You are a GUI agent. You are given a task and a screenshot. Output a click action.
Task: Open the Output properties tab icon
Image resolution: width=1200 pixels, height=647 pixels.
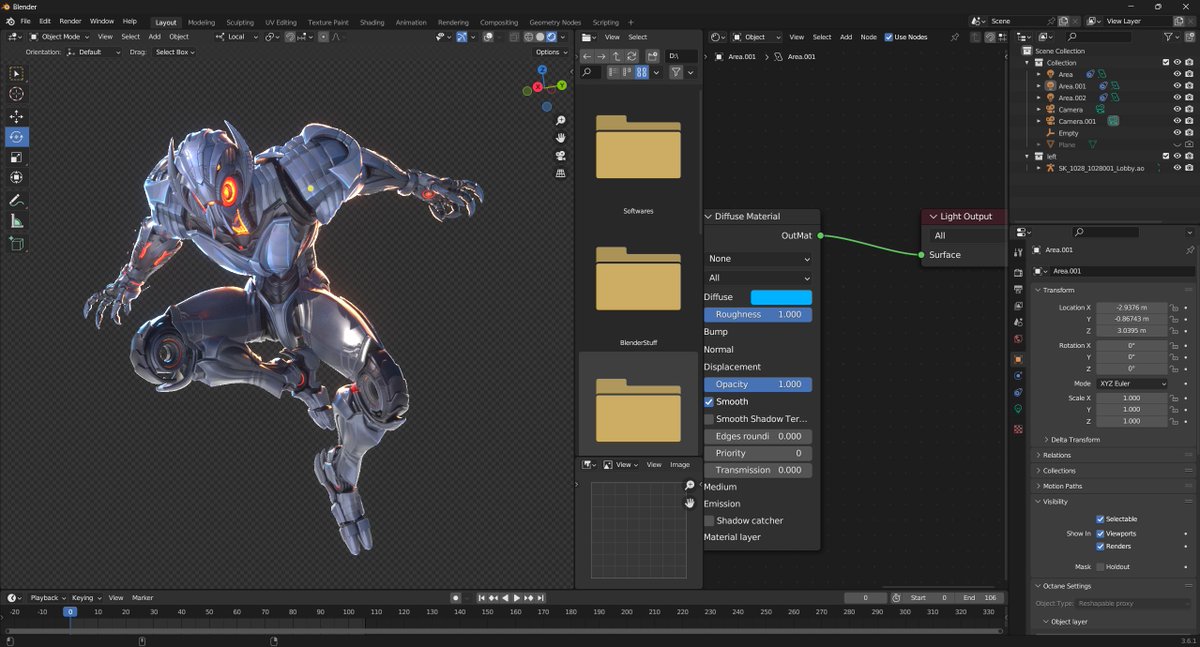point(1018,288)
